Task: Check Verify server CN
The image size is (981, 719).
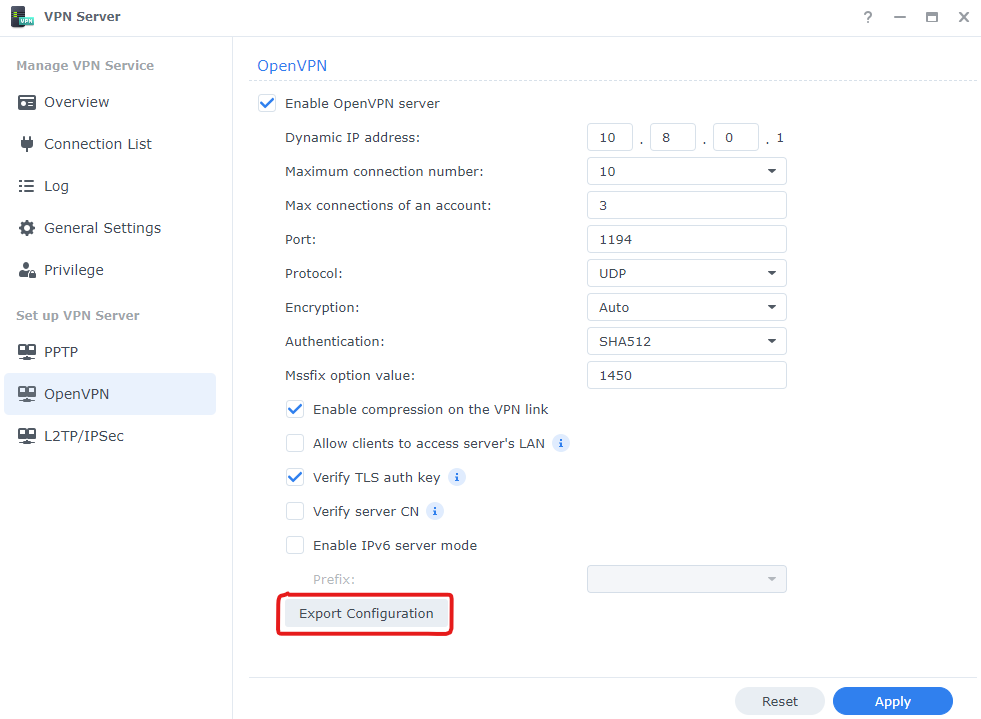Action: 295,511
